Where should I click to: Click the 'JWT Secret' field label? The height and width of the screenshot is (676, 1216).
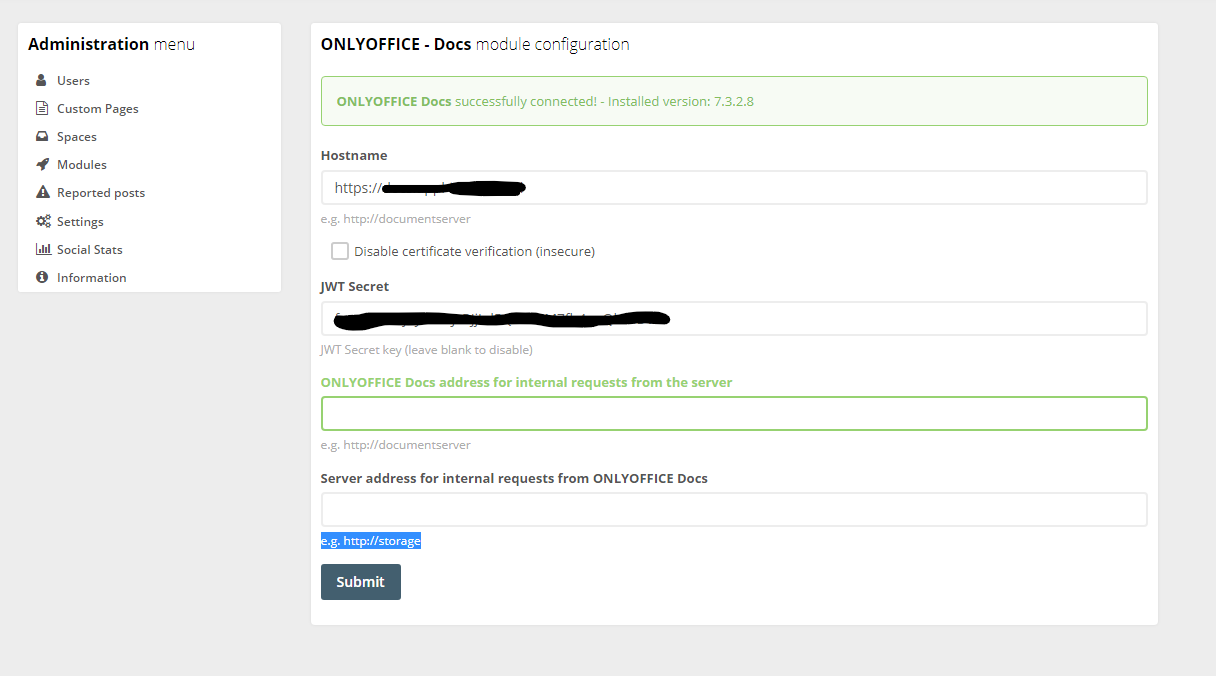pos(355,286)
